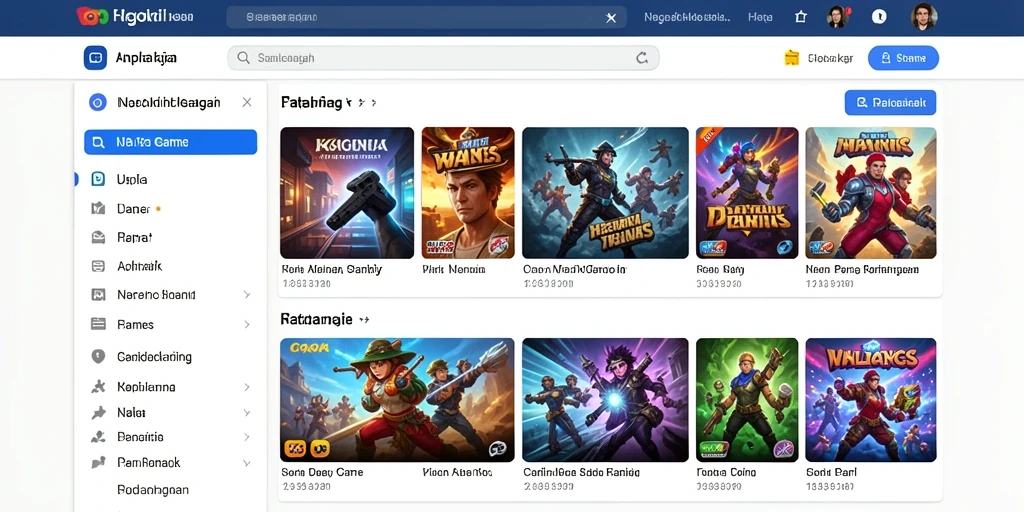Click the blue round badge on Rooo Sary card
The height and width of the screenshot is (512, 1024).
784,247
